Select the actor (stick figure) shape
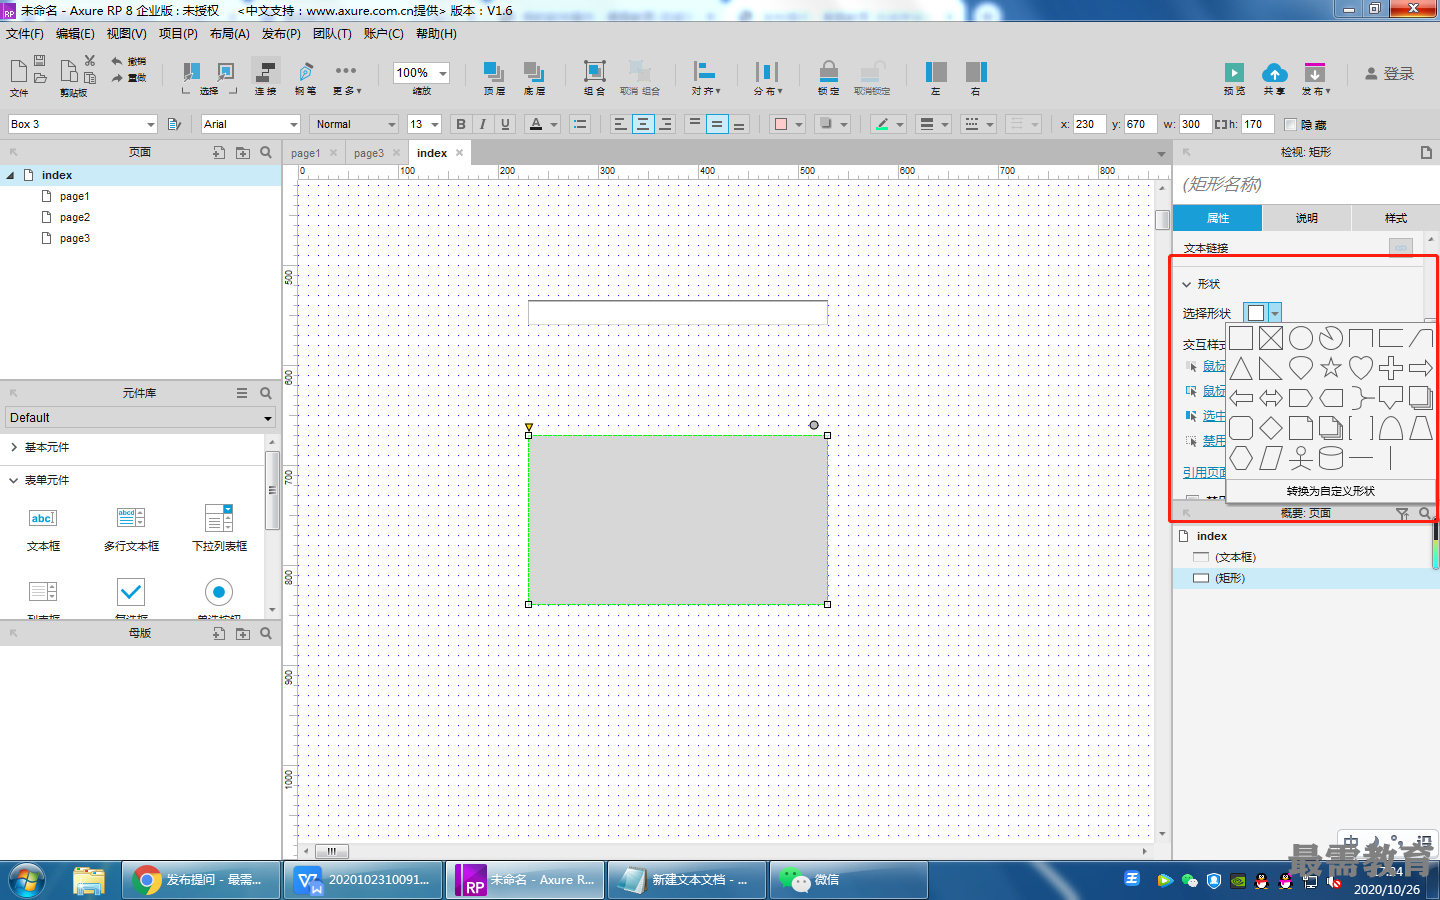 (1301, 458)
